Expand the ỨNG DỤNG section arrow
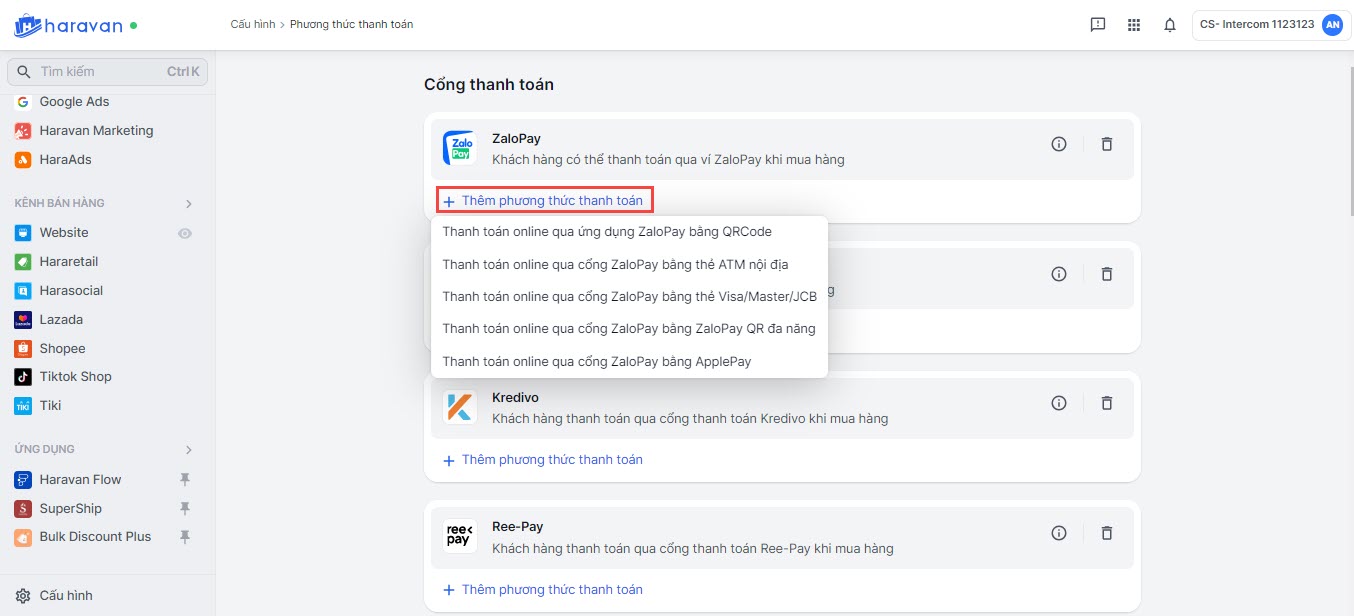The height and width of the screenshot is (616, 1354). (188, 450)
